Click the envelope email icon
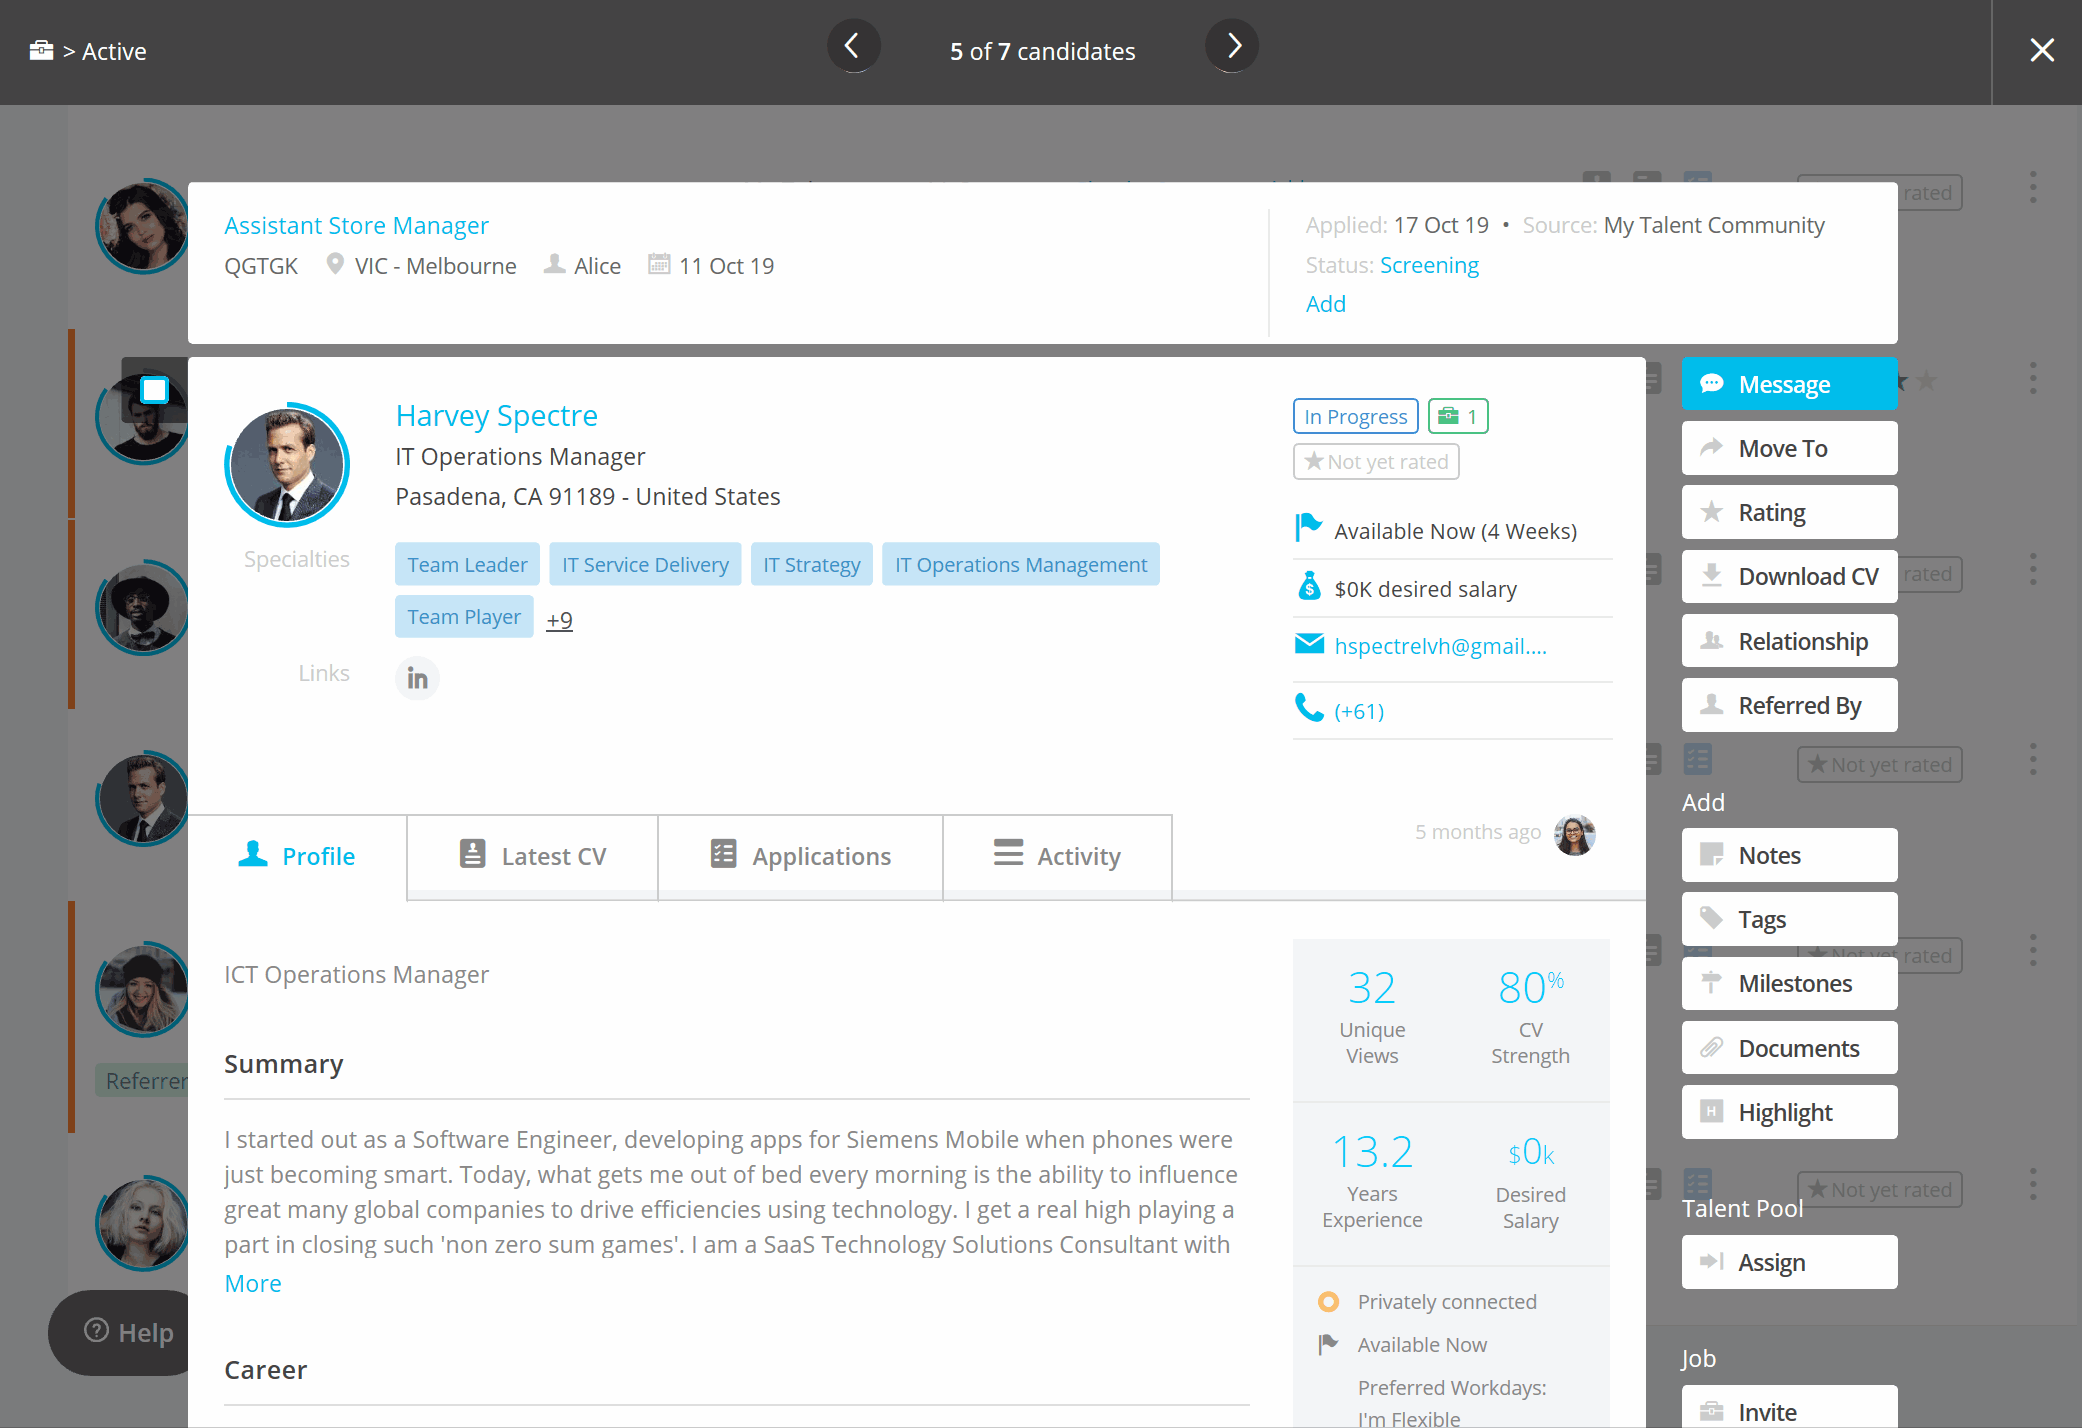 pyautogui.click(x=1309, y=645)
